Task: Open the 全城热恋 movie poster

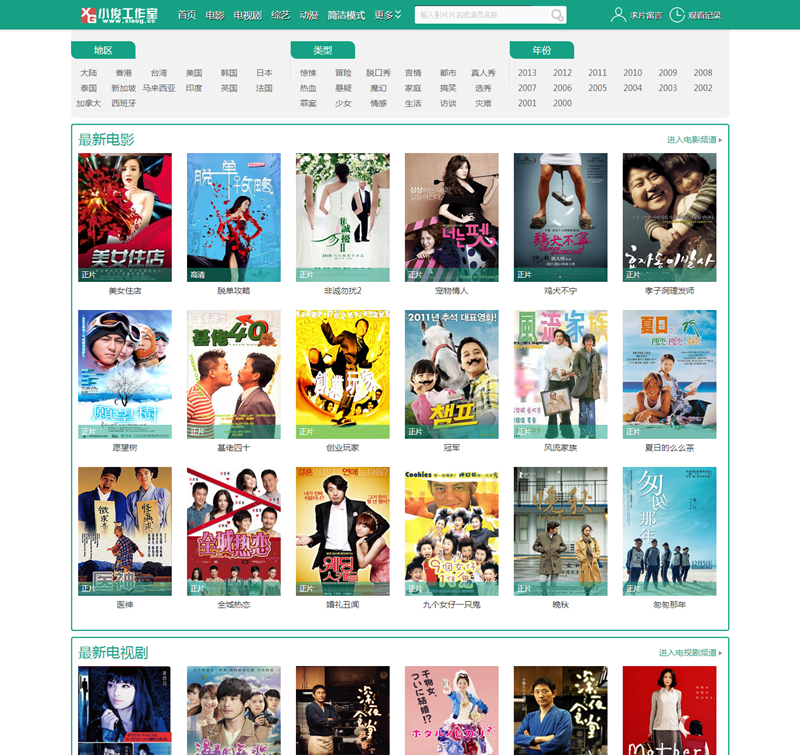Action: tap(234, 532)
